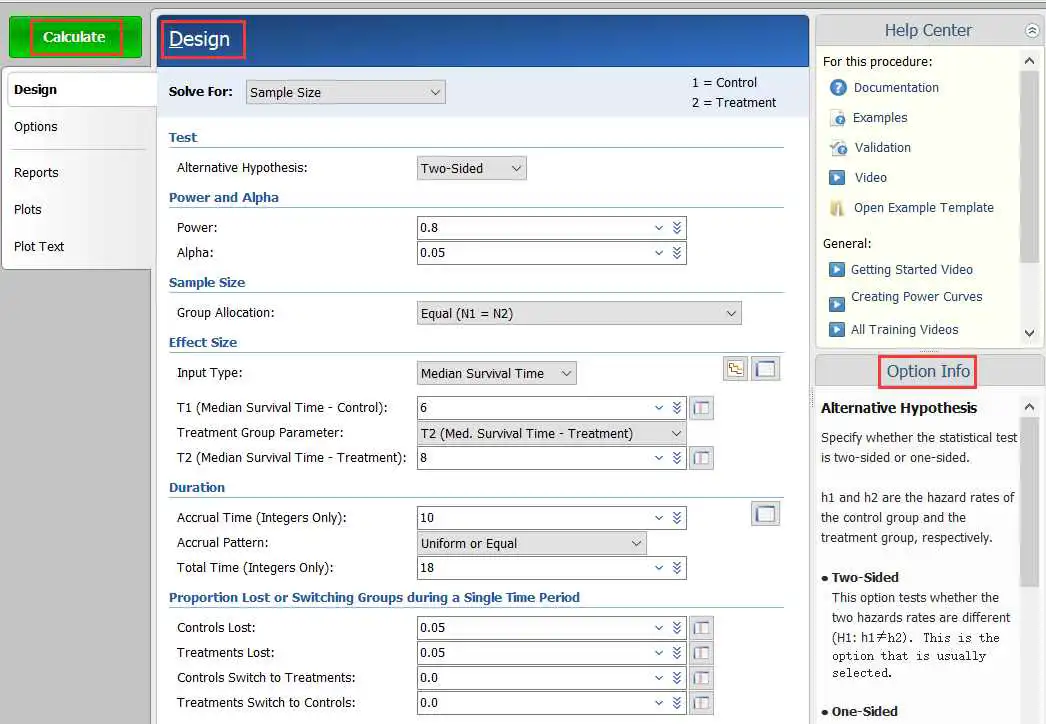Open the T2 spreadsheet table icon

(x=701, y=458)
